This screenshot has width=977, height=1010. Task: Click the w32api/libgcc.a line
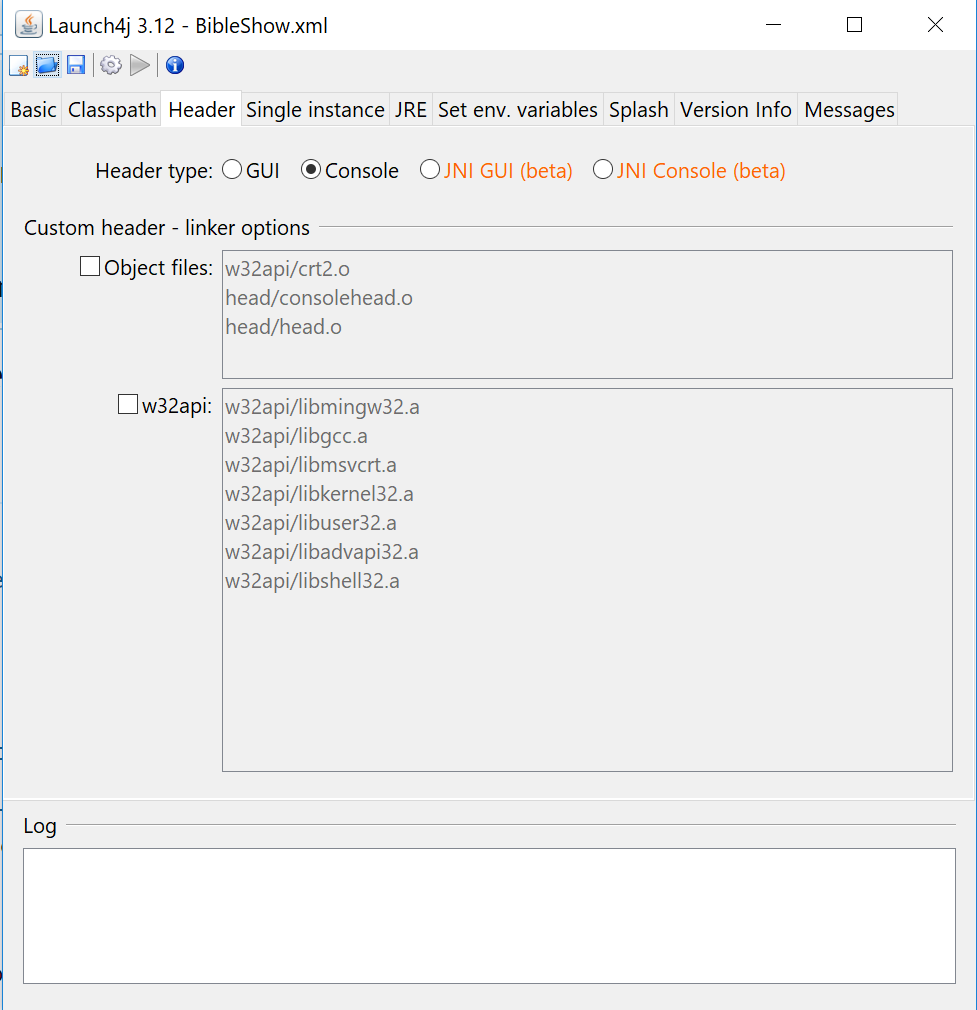click(296, 436)
